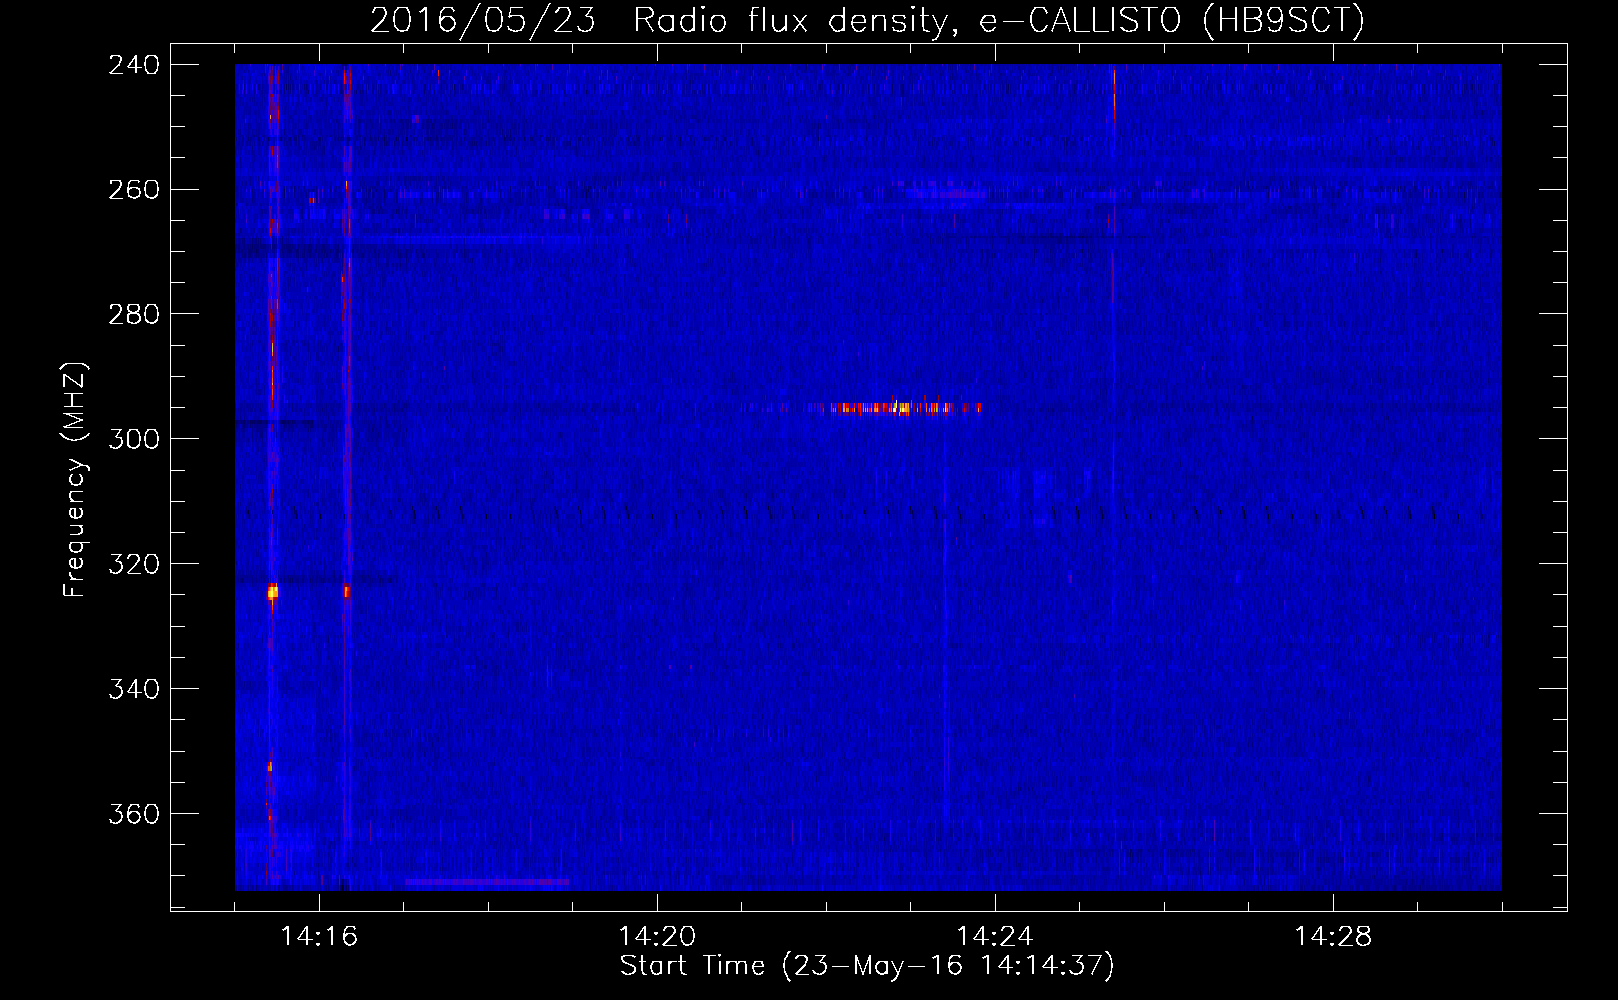
Task: Click the 'Start Time (23-May-16 14:14:37)' axis label
Action: pos(867,966)
